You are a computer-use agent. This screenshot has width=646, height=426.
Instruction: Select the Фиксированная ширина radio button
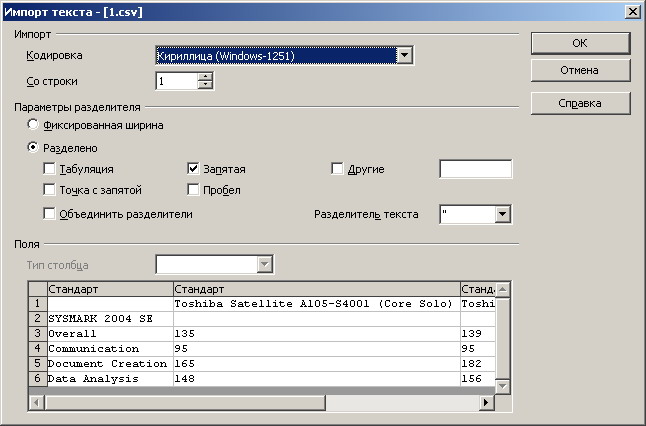(x=34, y=126)
